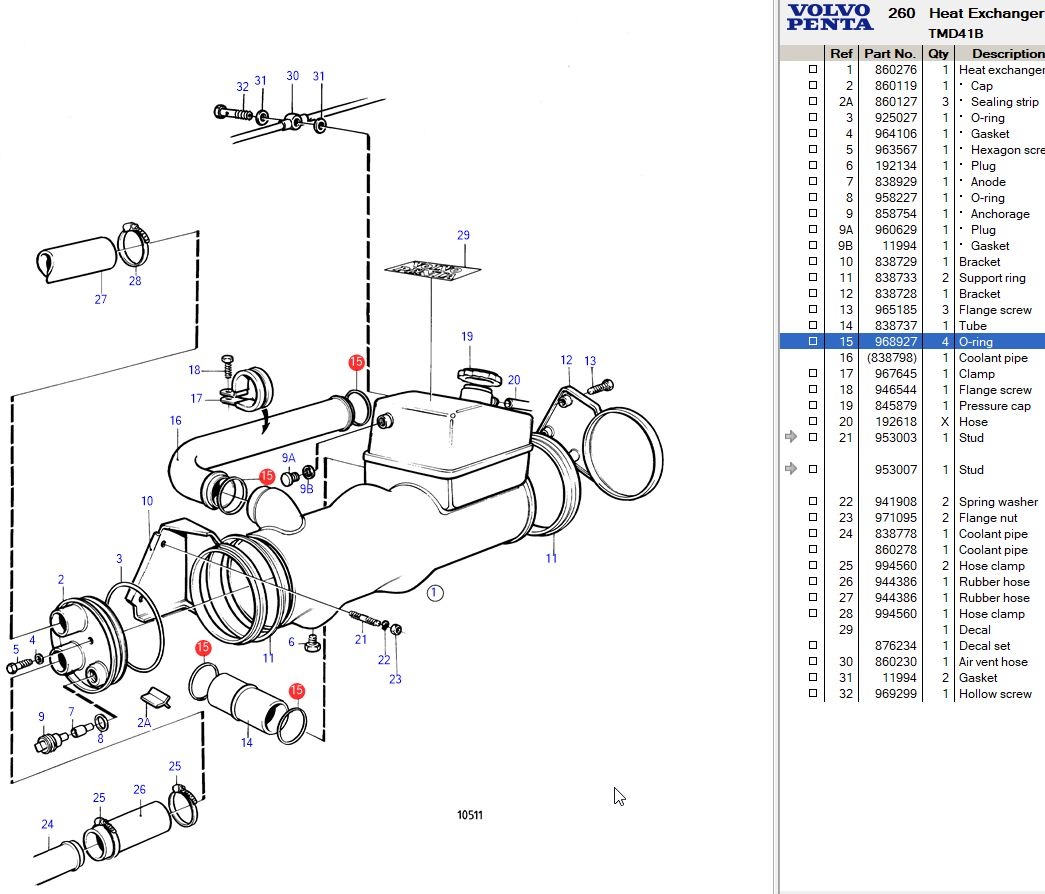Click callout 17 clamp label

[196, 399]
